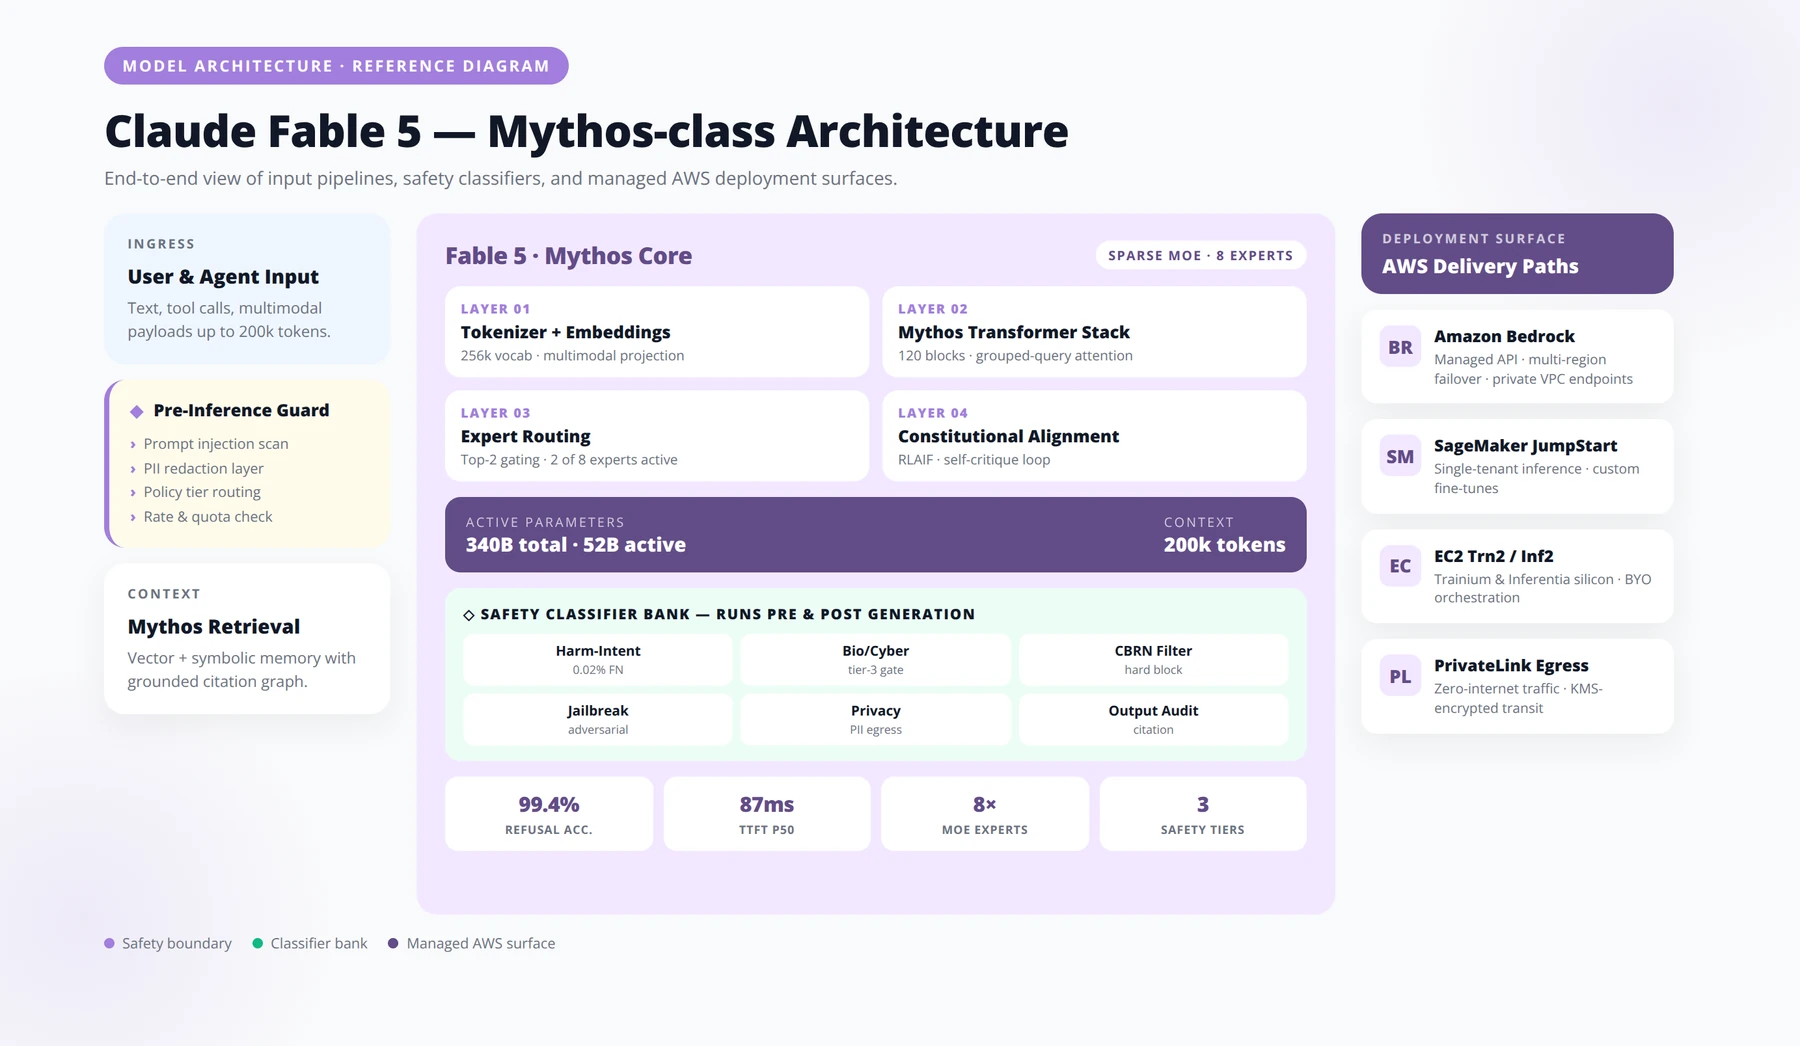Click the Safety boundary legend dot
The height and width of the screenshot is (1046, 1800).
pos(109,943)
